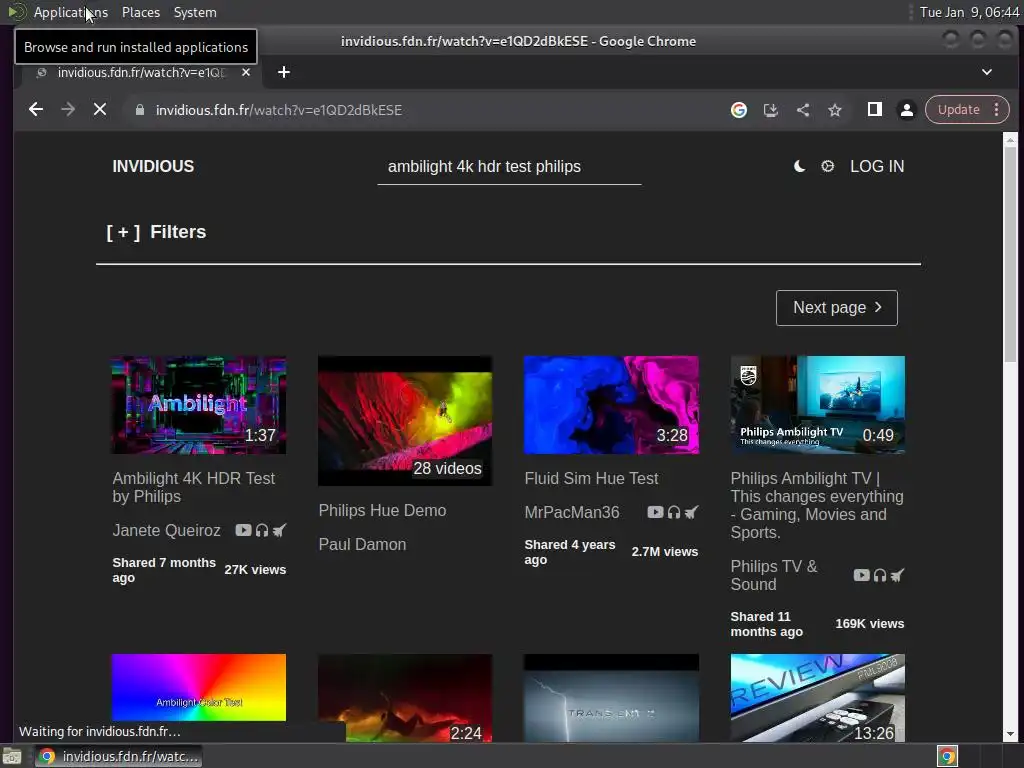Bookmark this page with star icon
This screenshot has width=1024, height=768.
point(835,110)
